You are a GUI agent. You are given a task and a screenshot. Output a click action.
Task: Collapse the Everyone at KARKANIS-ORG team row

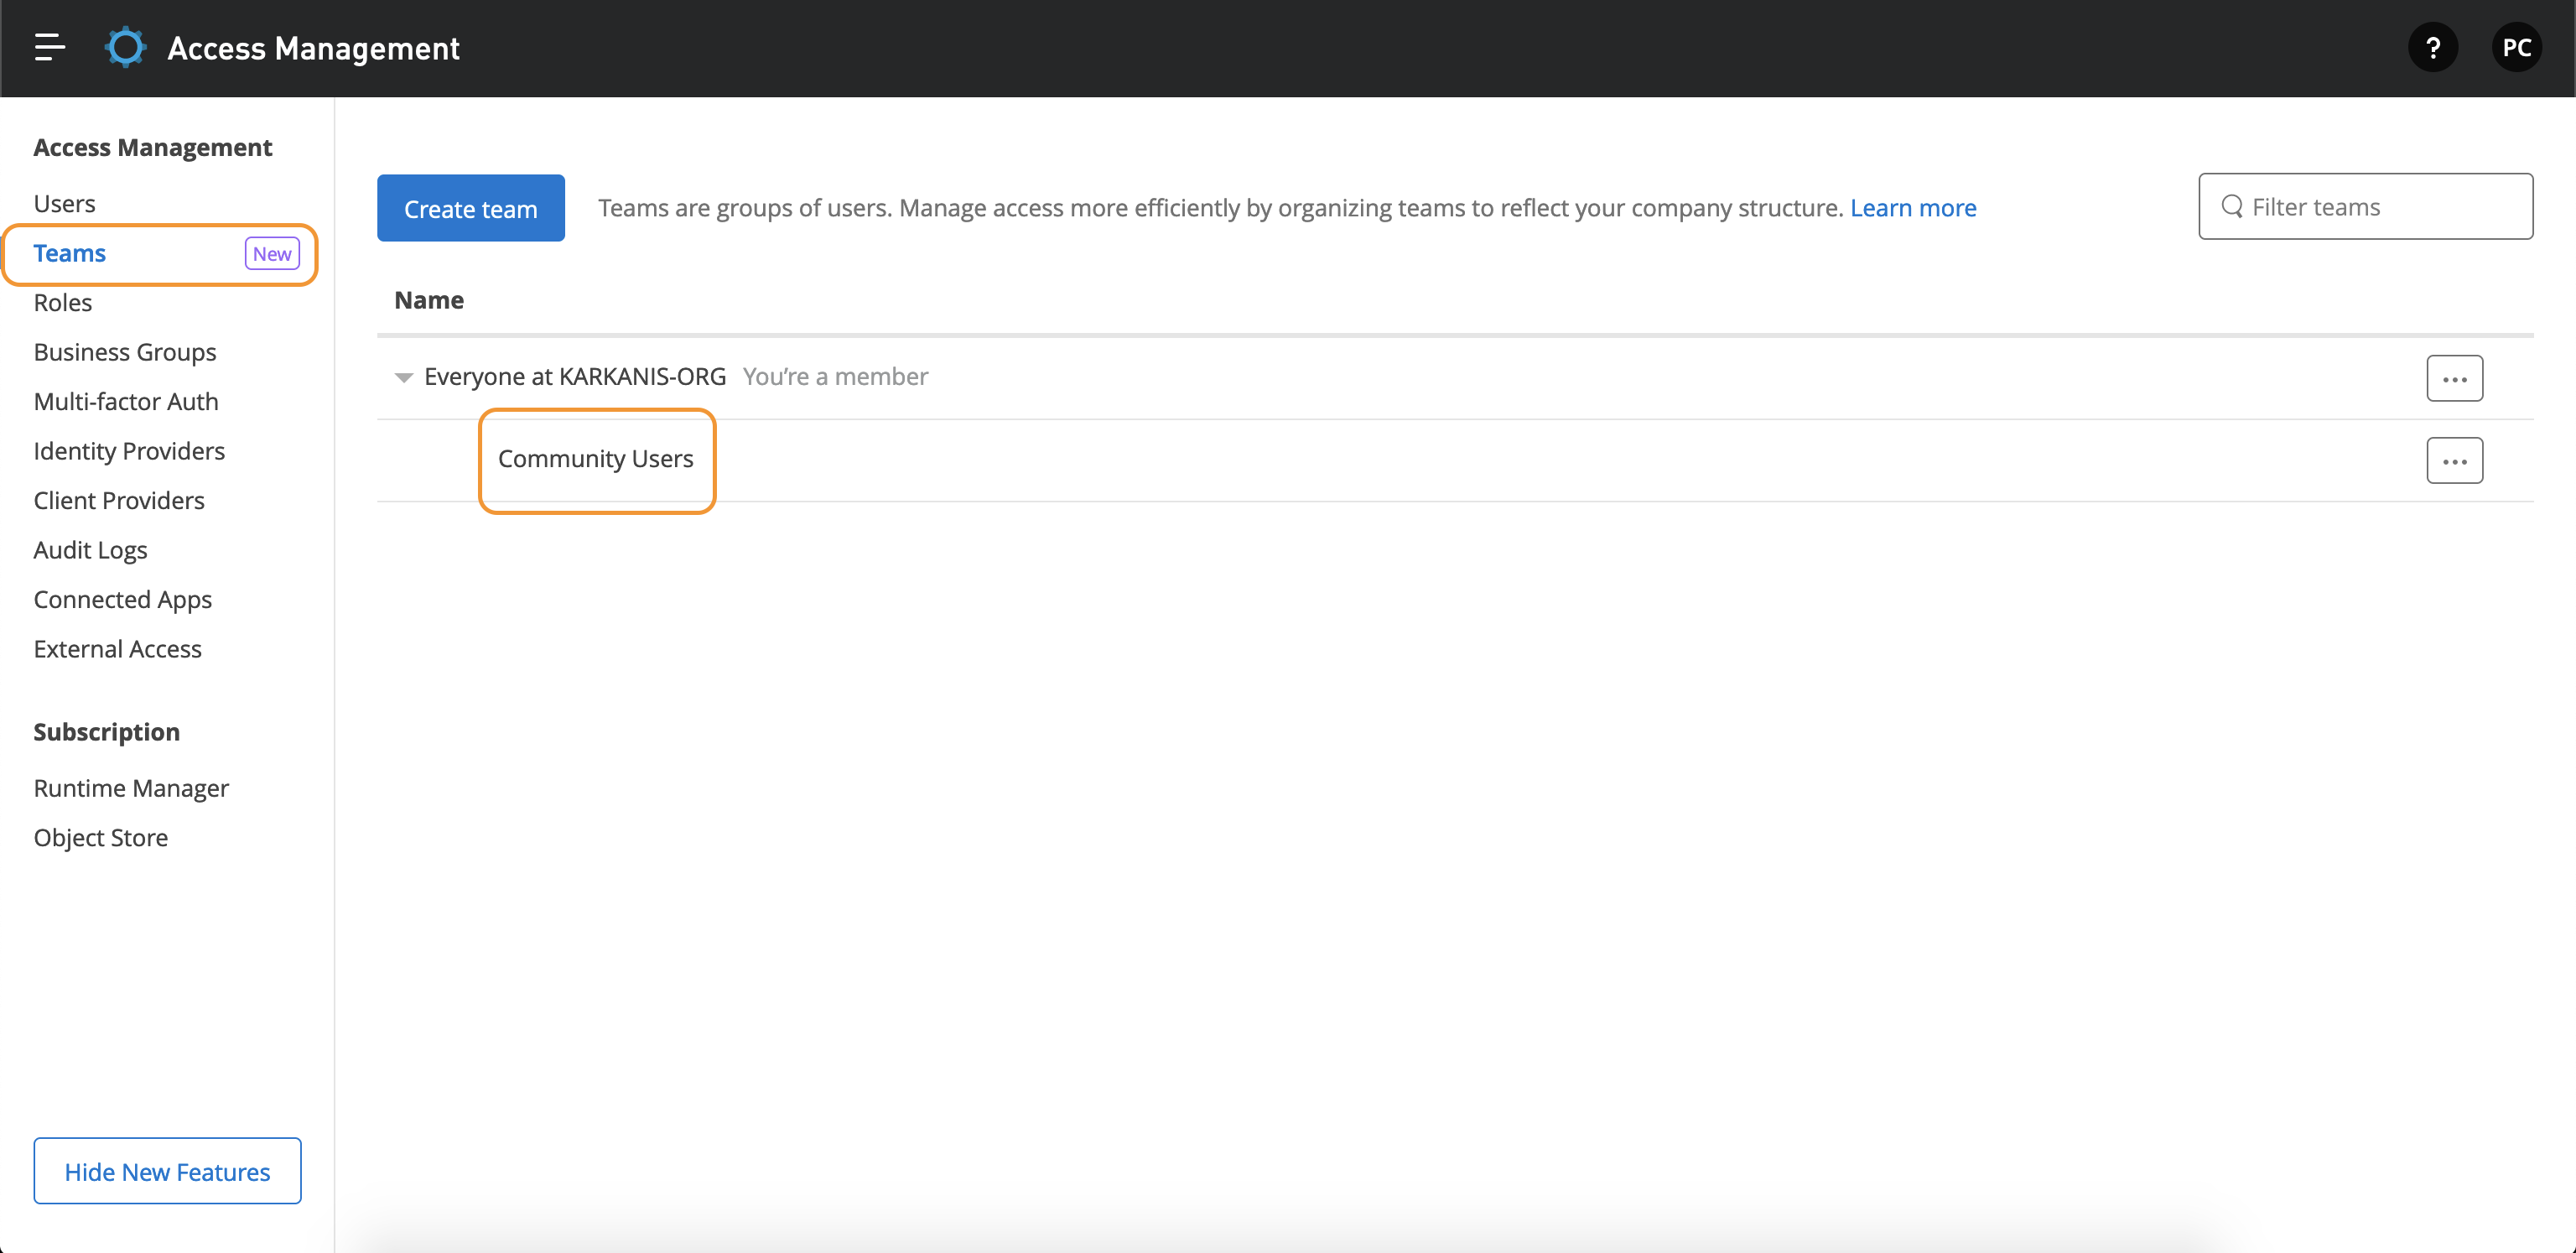click(403, 377)
